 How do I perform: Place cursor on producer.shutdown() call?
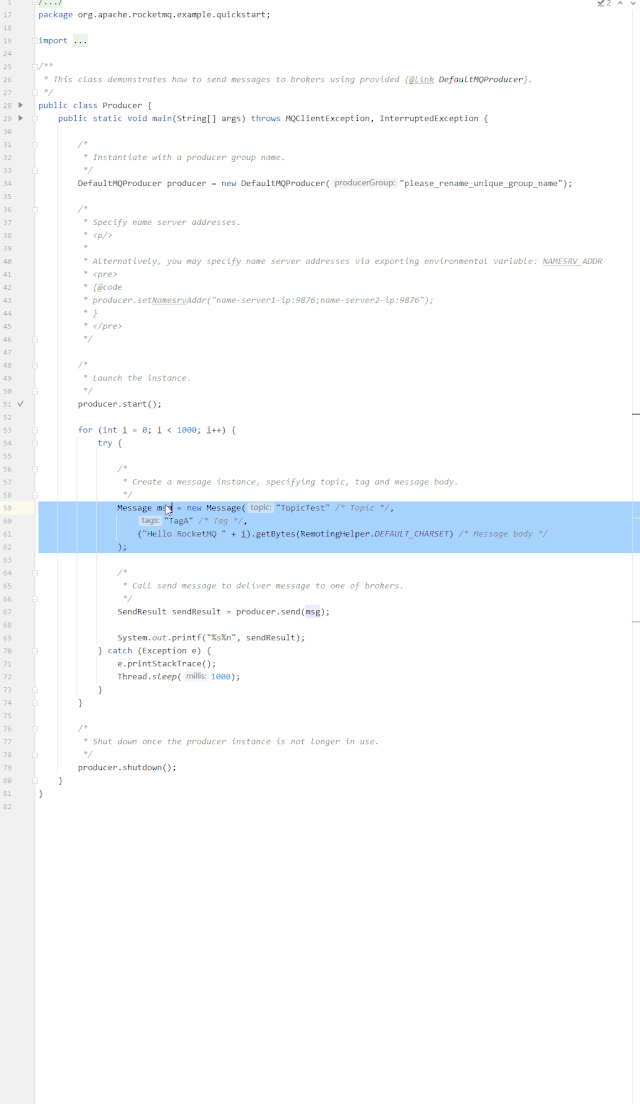126,767
